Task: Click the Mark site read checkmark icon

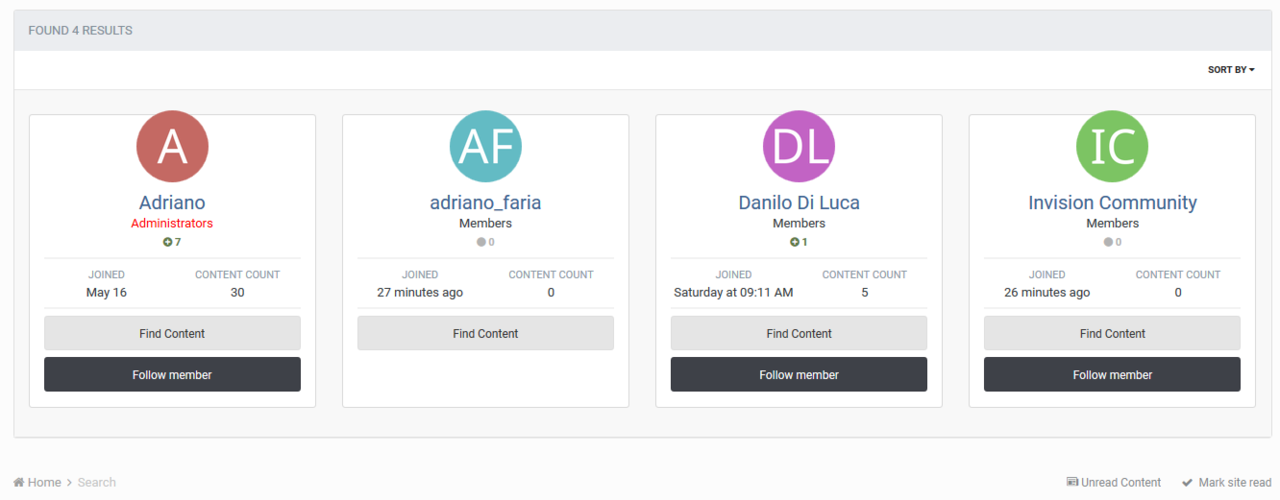Action: tap(1188, 482)
